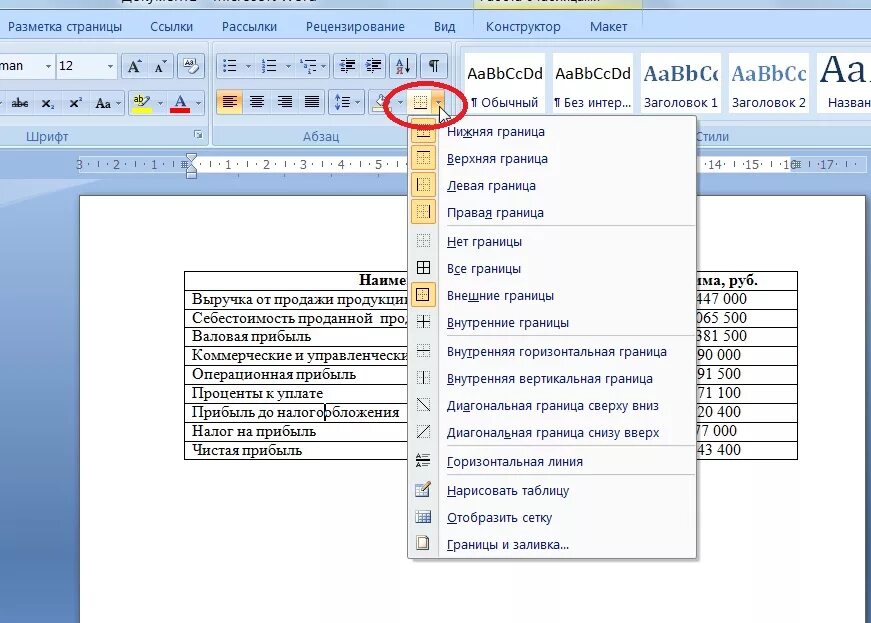Click the Bullets list icon
871x623 pixels.
tap(229, 67)
